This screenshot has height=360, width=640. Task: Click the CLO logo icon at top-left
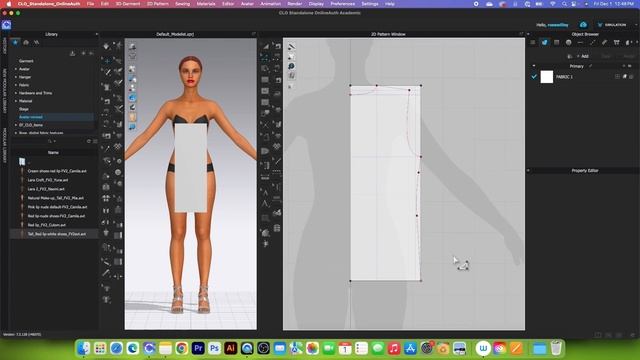pyautogui.click(x=6, y=25)
